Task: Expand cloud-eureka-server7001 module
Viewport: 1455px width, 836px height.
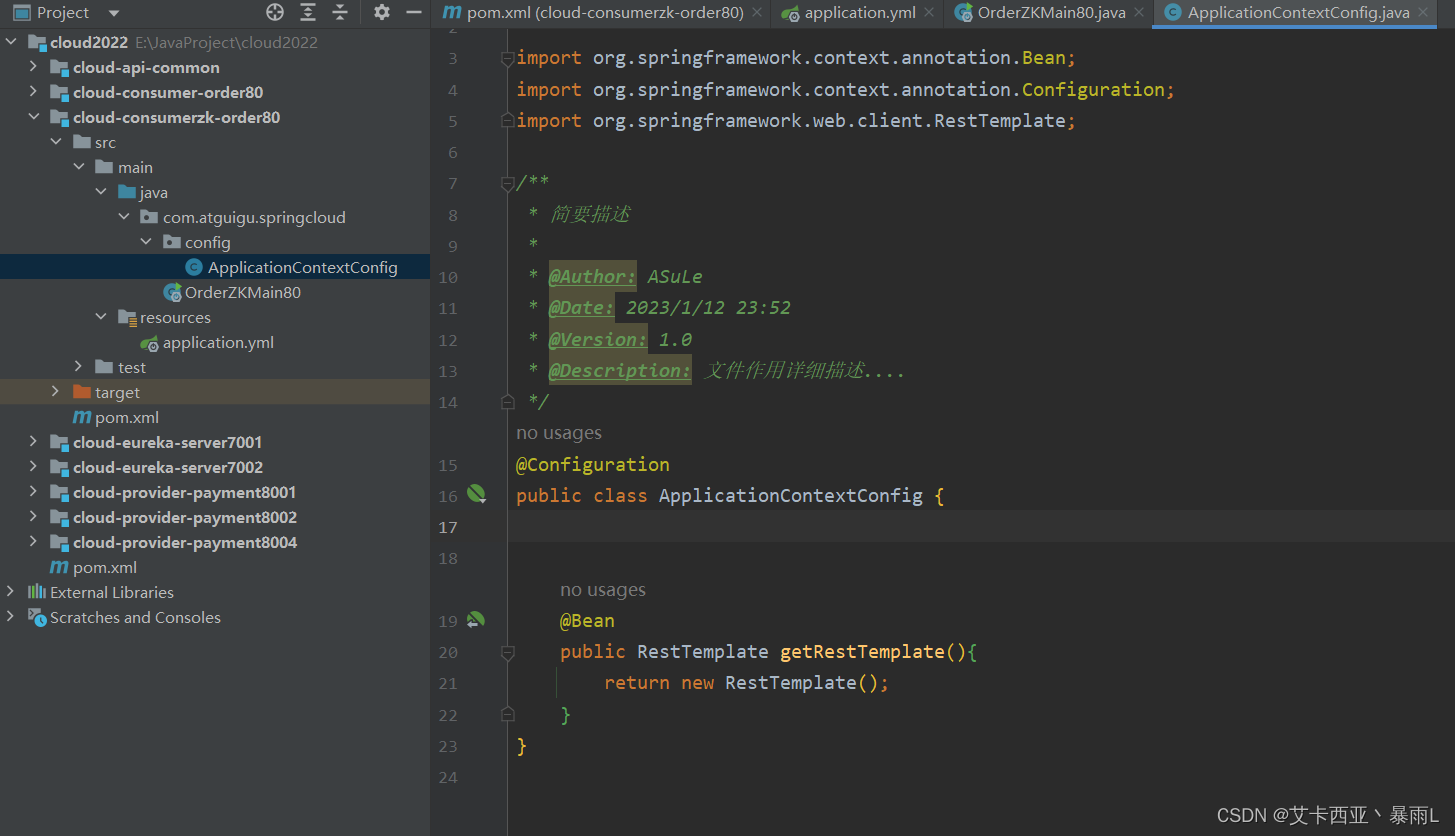Action: (x=33, y=442)
